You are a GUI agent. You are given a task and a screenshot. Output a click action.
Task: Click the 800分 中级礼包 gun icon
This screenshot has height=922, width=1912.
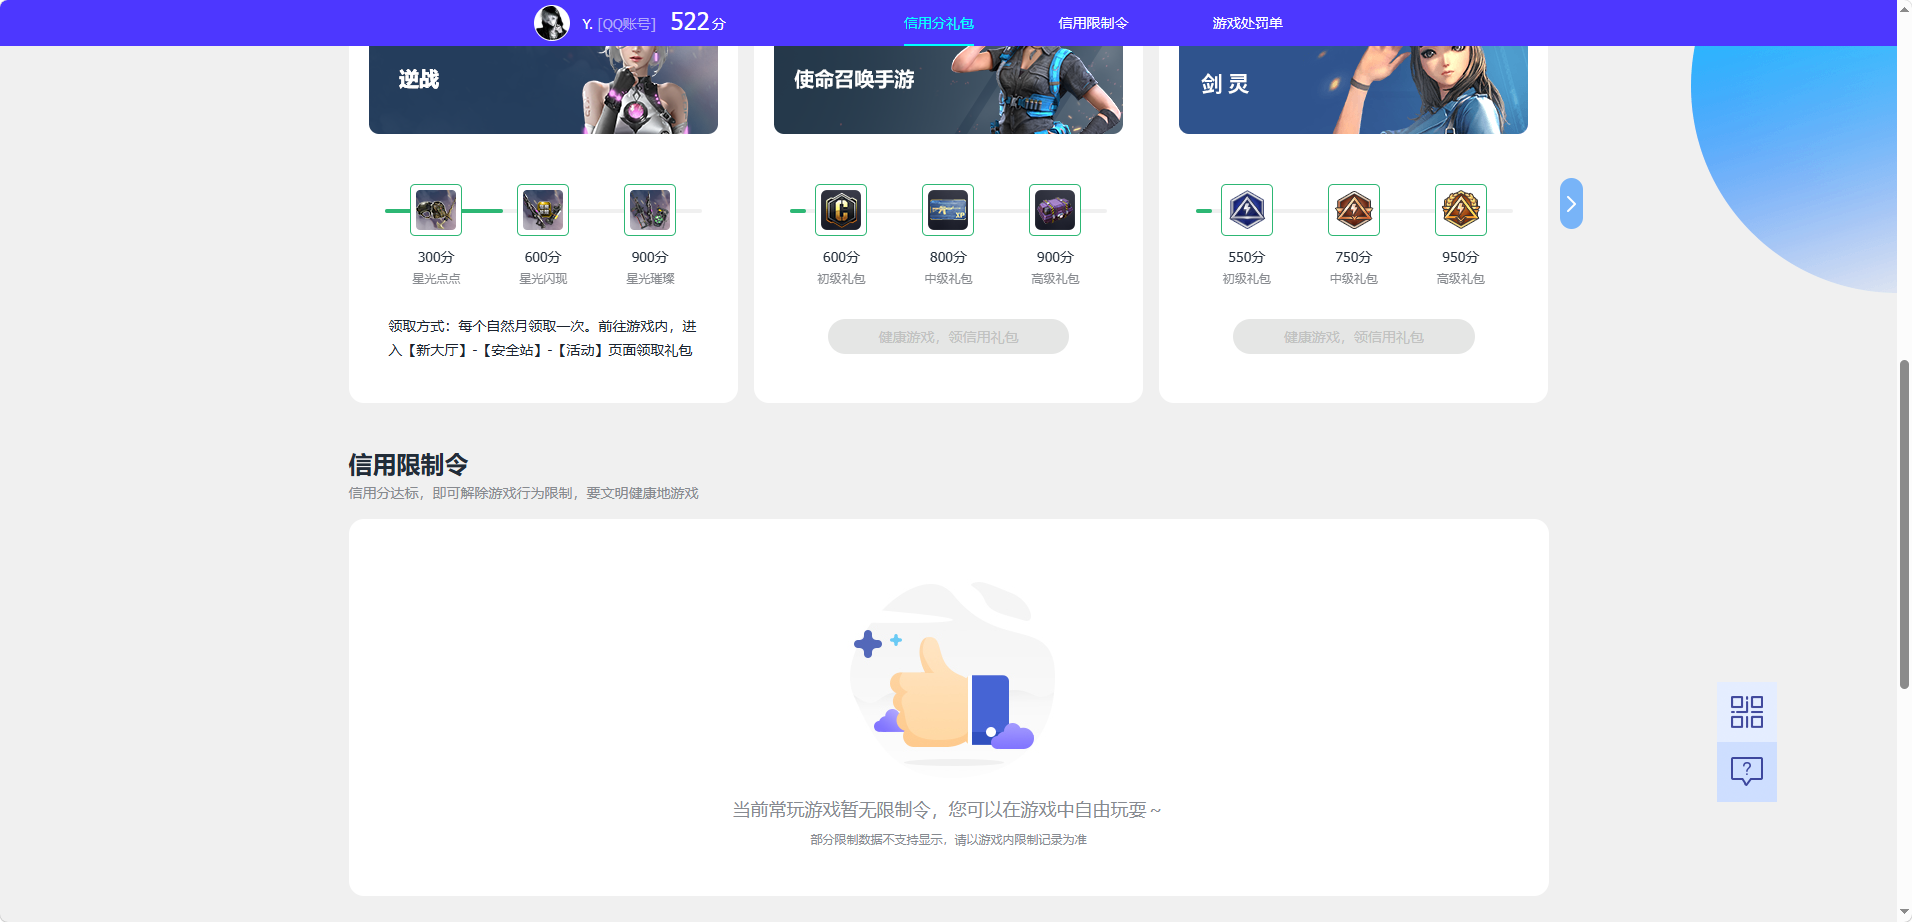tap(948, 210)
